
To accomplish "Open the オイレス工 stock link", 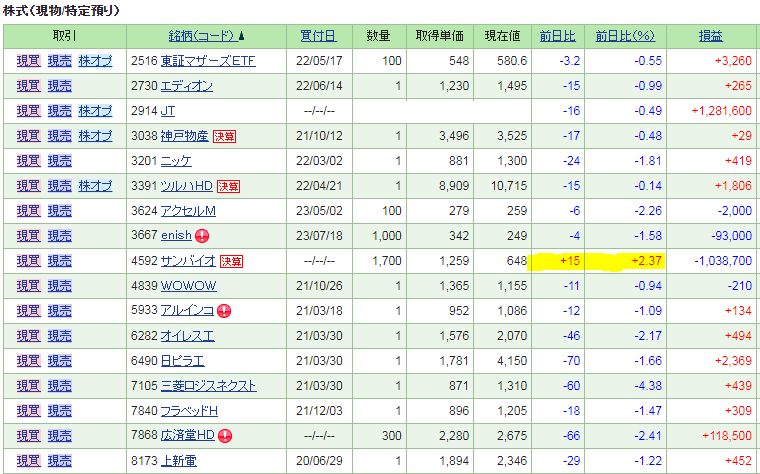I will 188,336.
